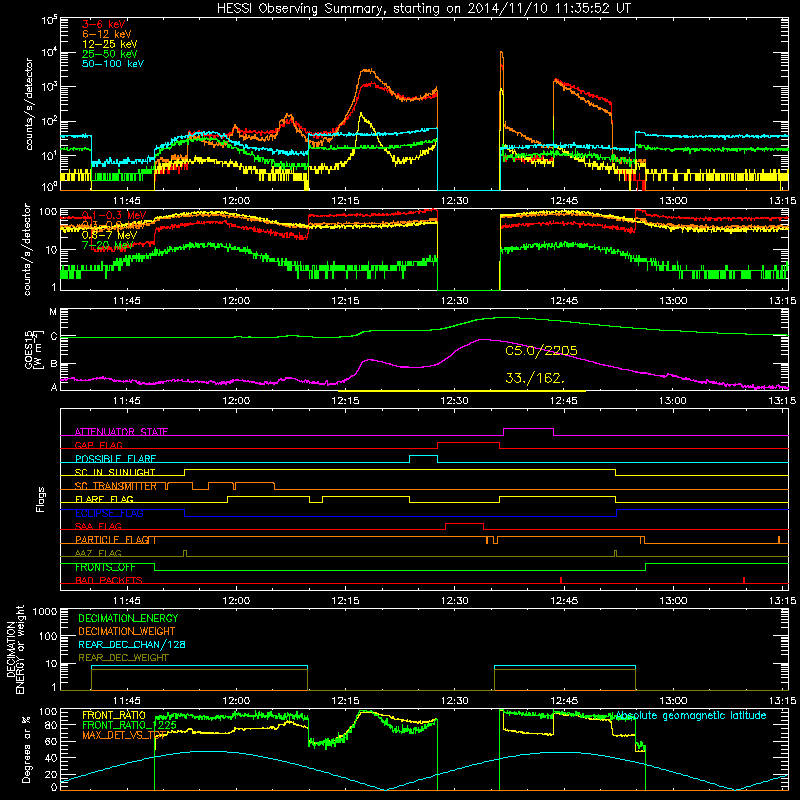Select the GOES15 axis label
Image resolution: width=800 pixels, height=800 pixels.
tap(33, 349)
